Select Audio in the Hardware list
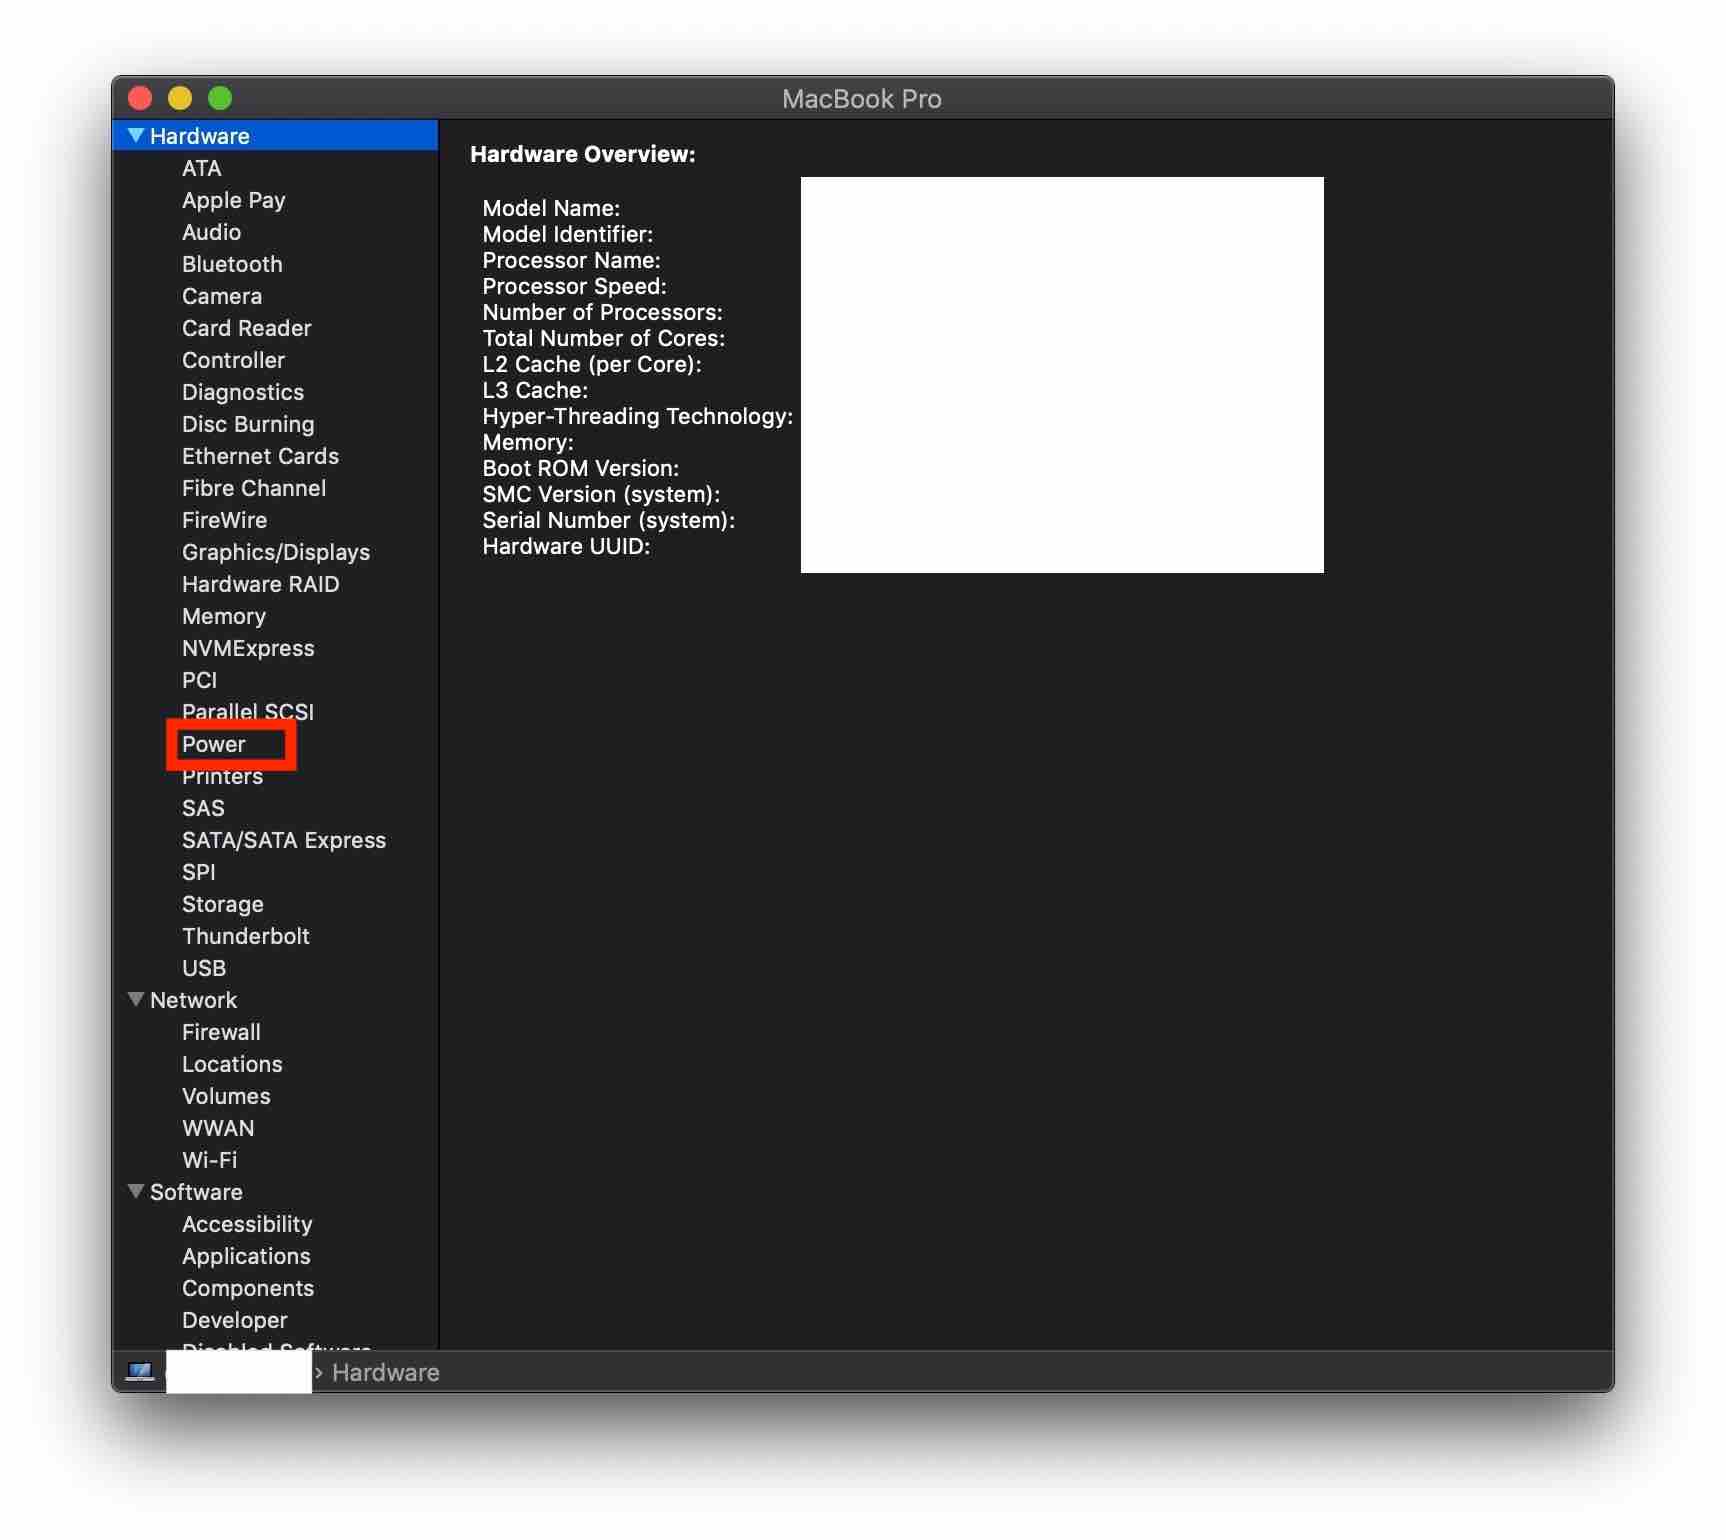Viewport: 1726px width, 1540px height. [212, 232]
